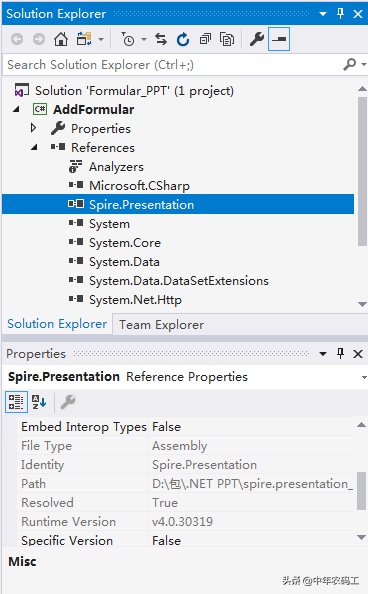This screenshot has width=368, height=594.
Task: Collapse the References tree node
Action: pyautogui.click(x=34, y=147)
